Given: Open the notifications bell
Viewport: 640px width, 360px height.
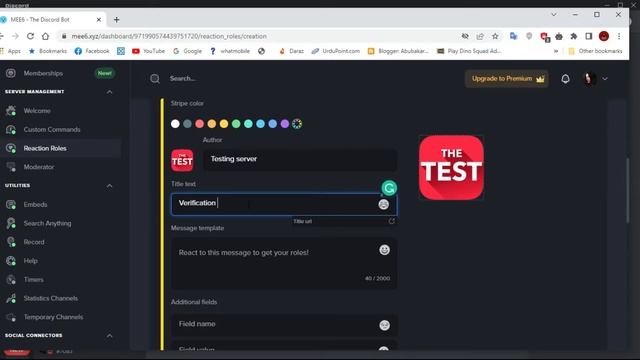Looking at the screenshot, I should pyautogui.click(x=565, y=79).
